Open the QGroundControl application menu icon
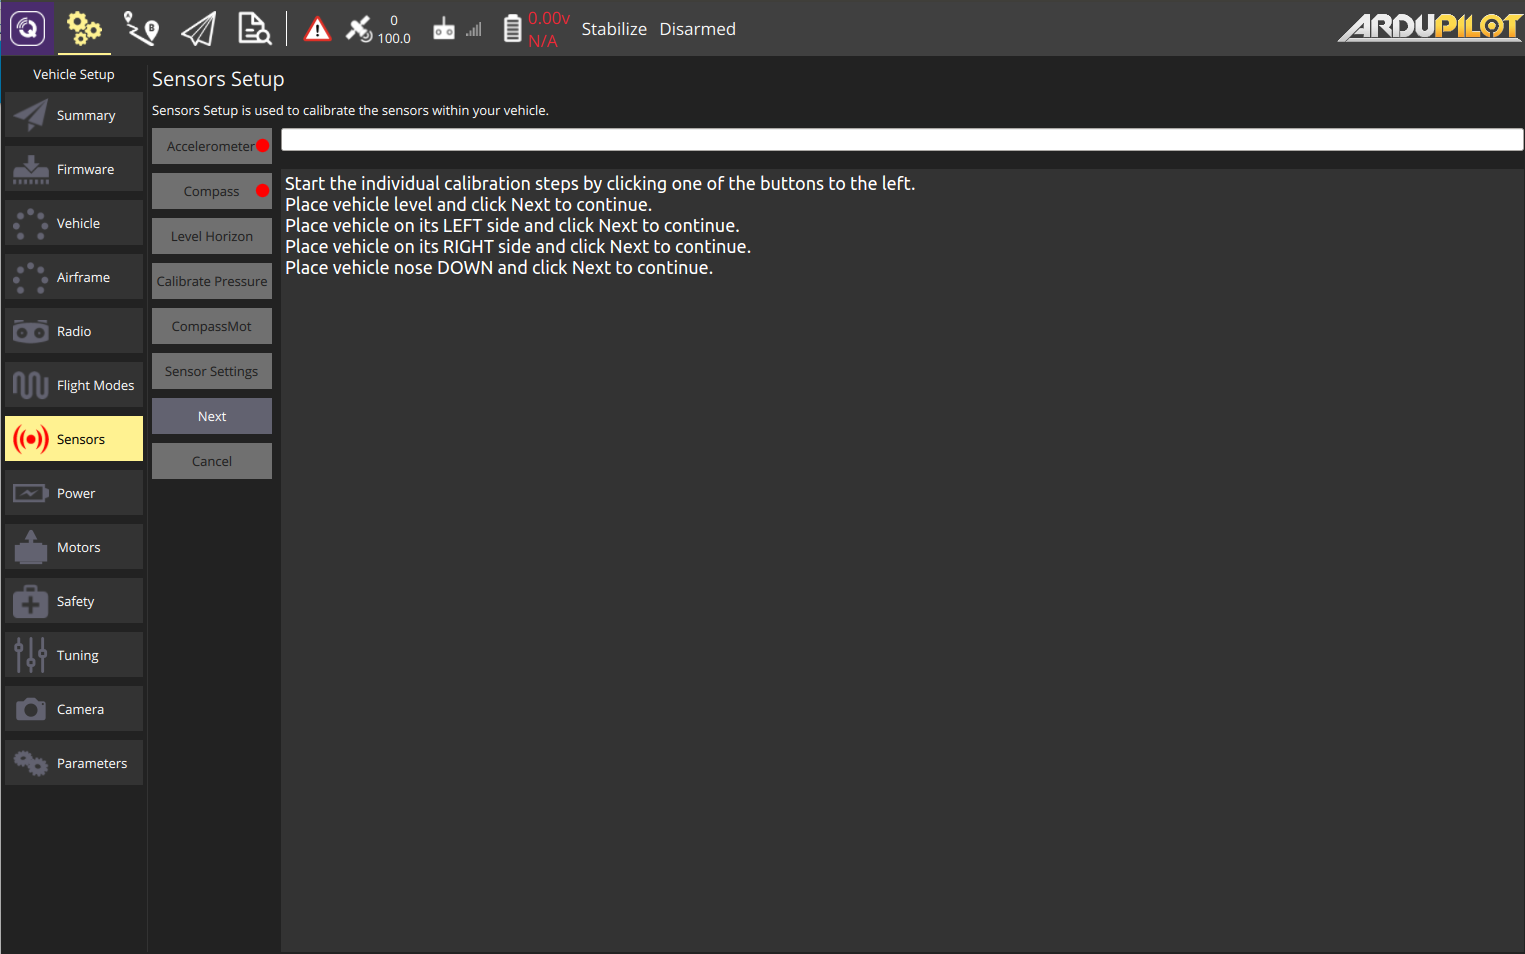The image size is (1525, 954). 27,28
